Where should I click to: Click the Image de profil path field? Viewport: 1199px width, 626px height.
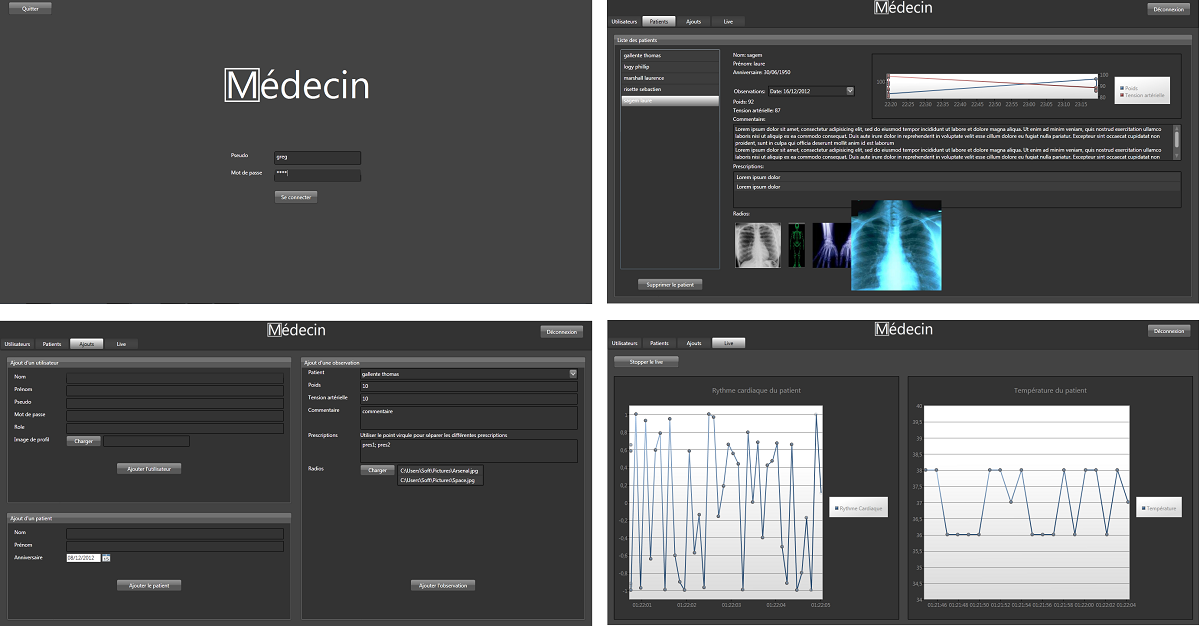pyautogui.click(x=146, y=441)
